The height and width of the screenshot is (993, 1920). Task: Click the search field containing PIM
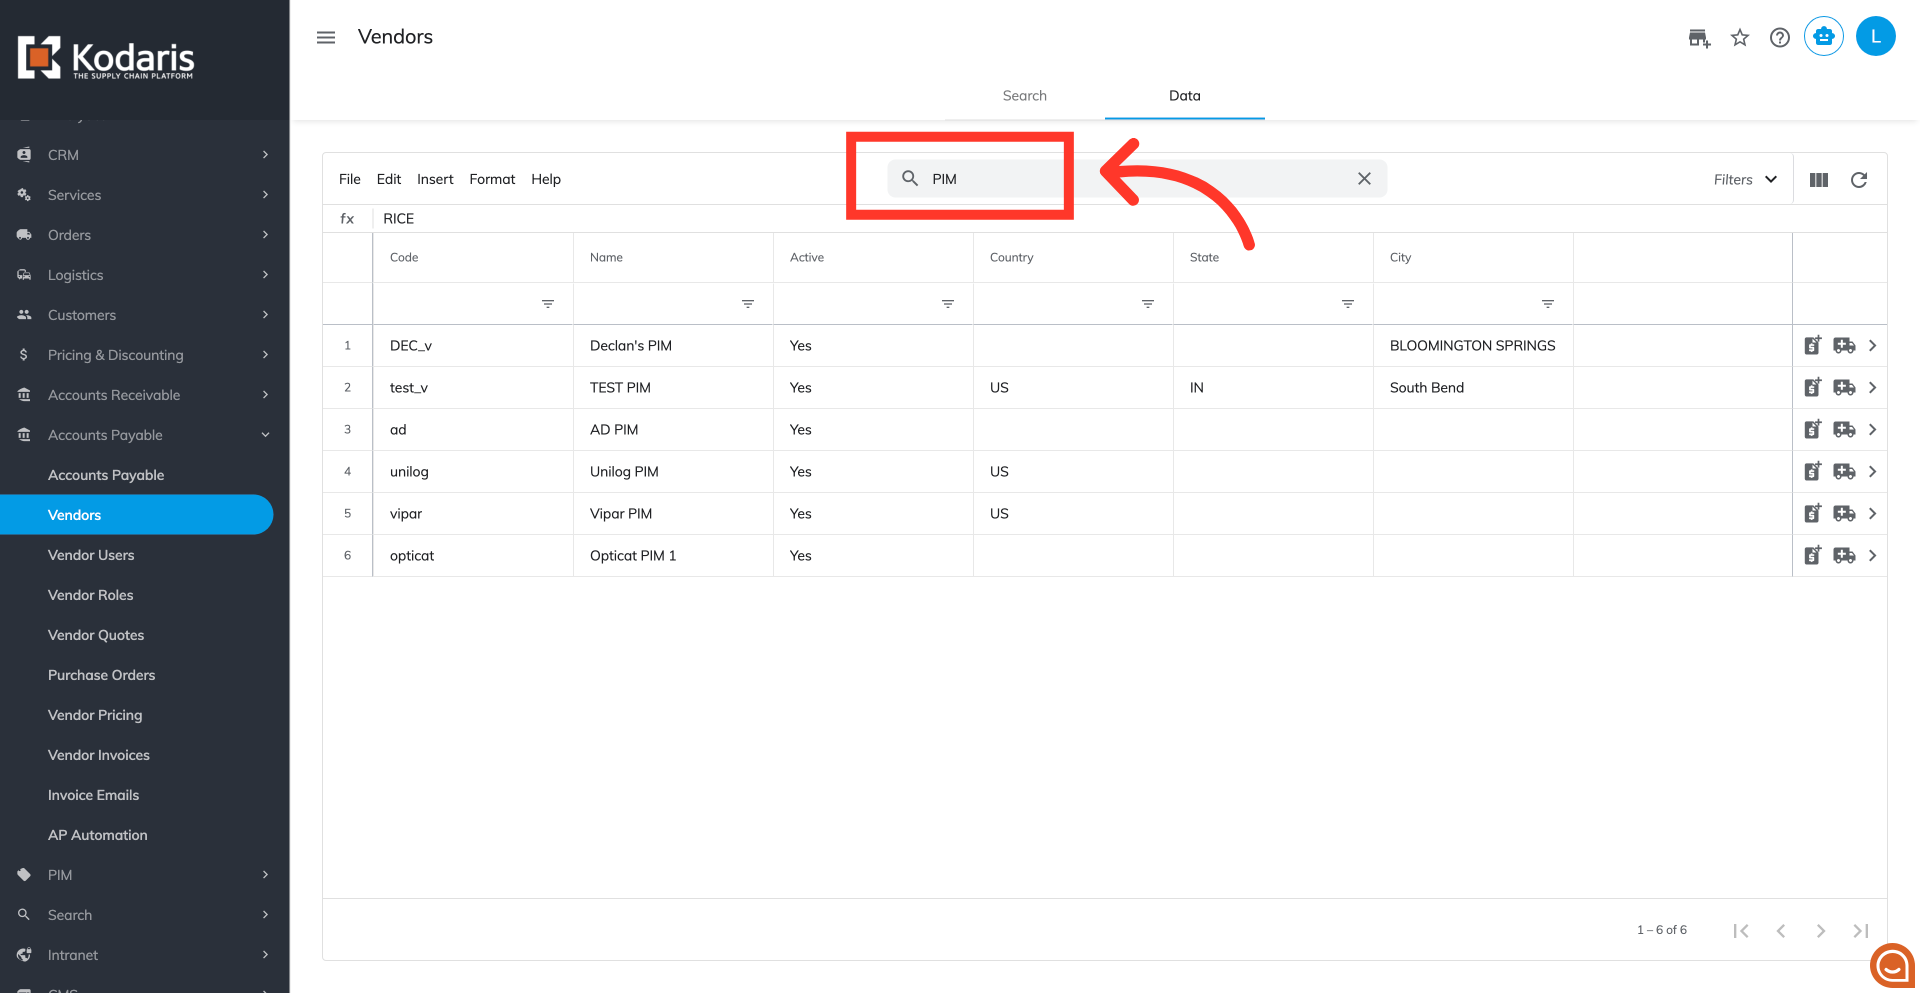1137,179
